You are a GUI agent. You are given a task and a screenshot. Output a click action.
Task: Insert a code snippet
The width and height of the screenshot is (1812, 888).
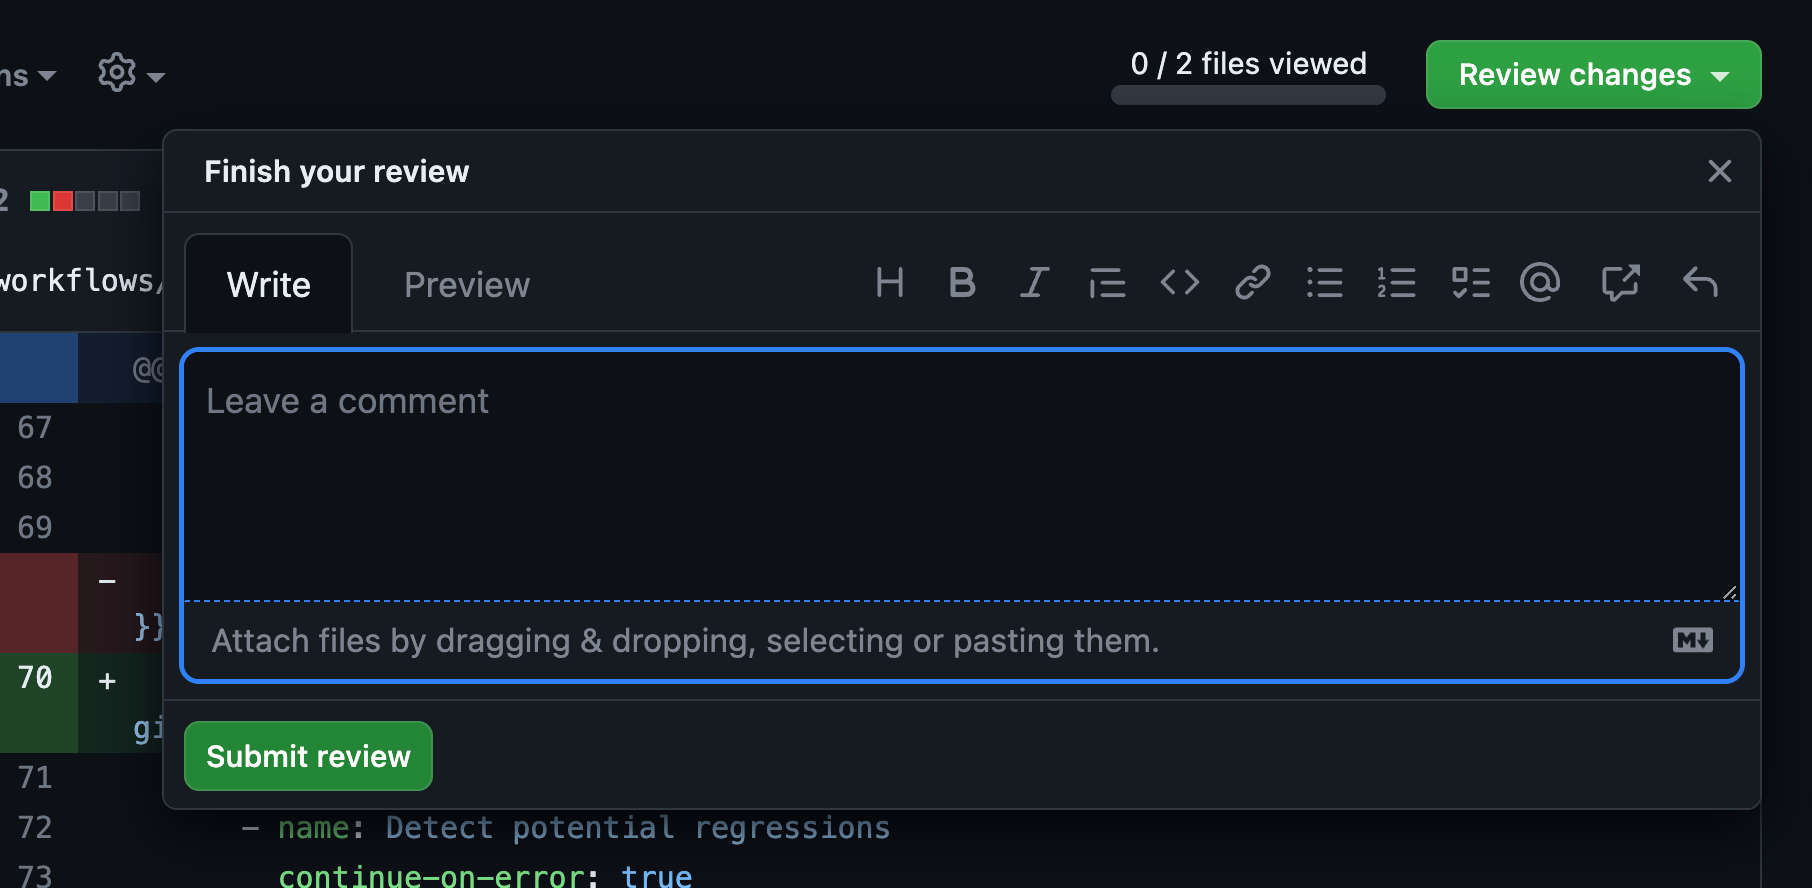[1179, 282]
